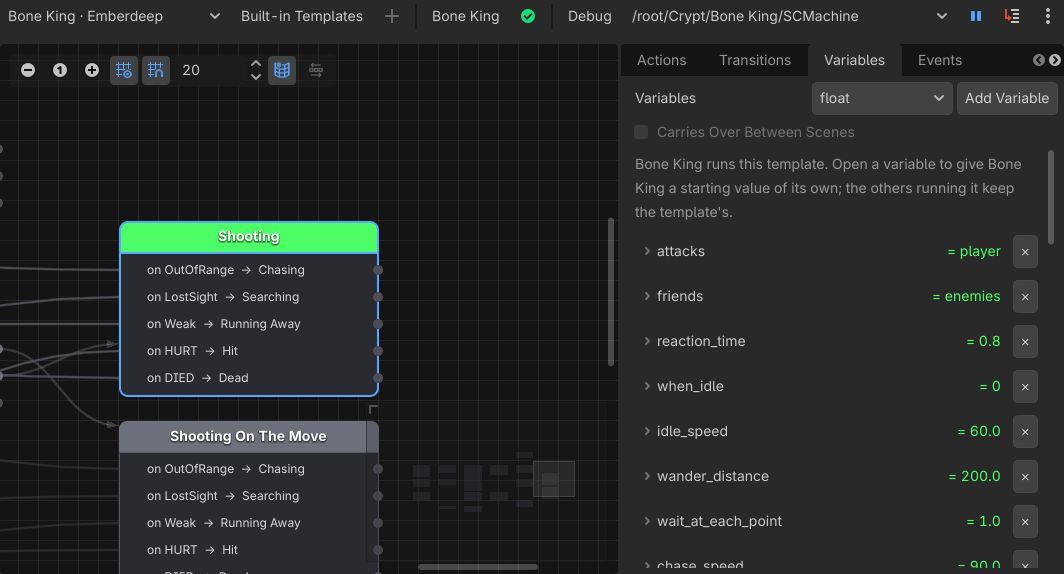Image resolution: width=1064 pixels, height=574 pixels.
Task: Expand the wander_distance variable
Action: coord(647,476)
